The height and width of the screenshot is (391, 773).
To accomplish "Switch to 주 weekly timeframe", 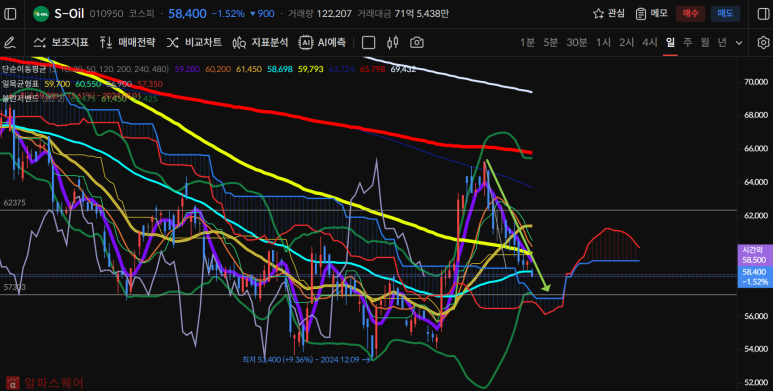I will pos(687,42).
